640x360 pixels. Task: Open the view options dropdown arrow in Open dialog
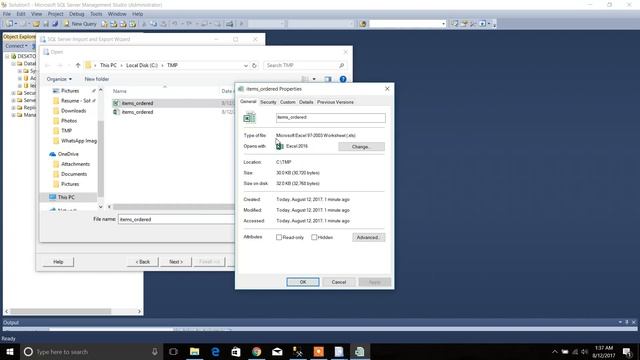(314, 79)
